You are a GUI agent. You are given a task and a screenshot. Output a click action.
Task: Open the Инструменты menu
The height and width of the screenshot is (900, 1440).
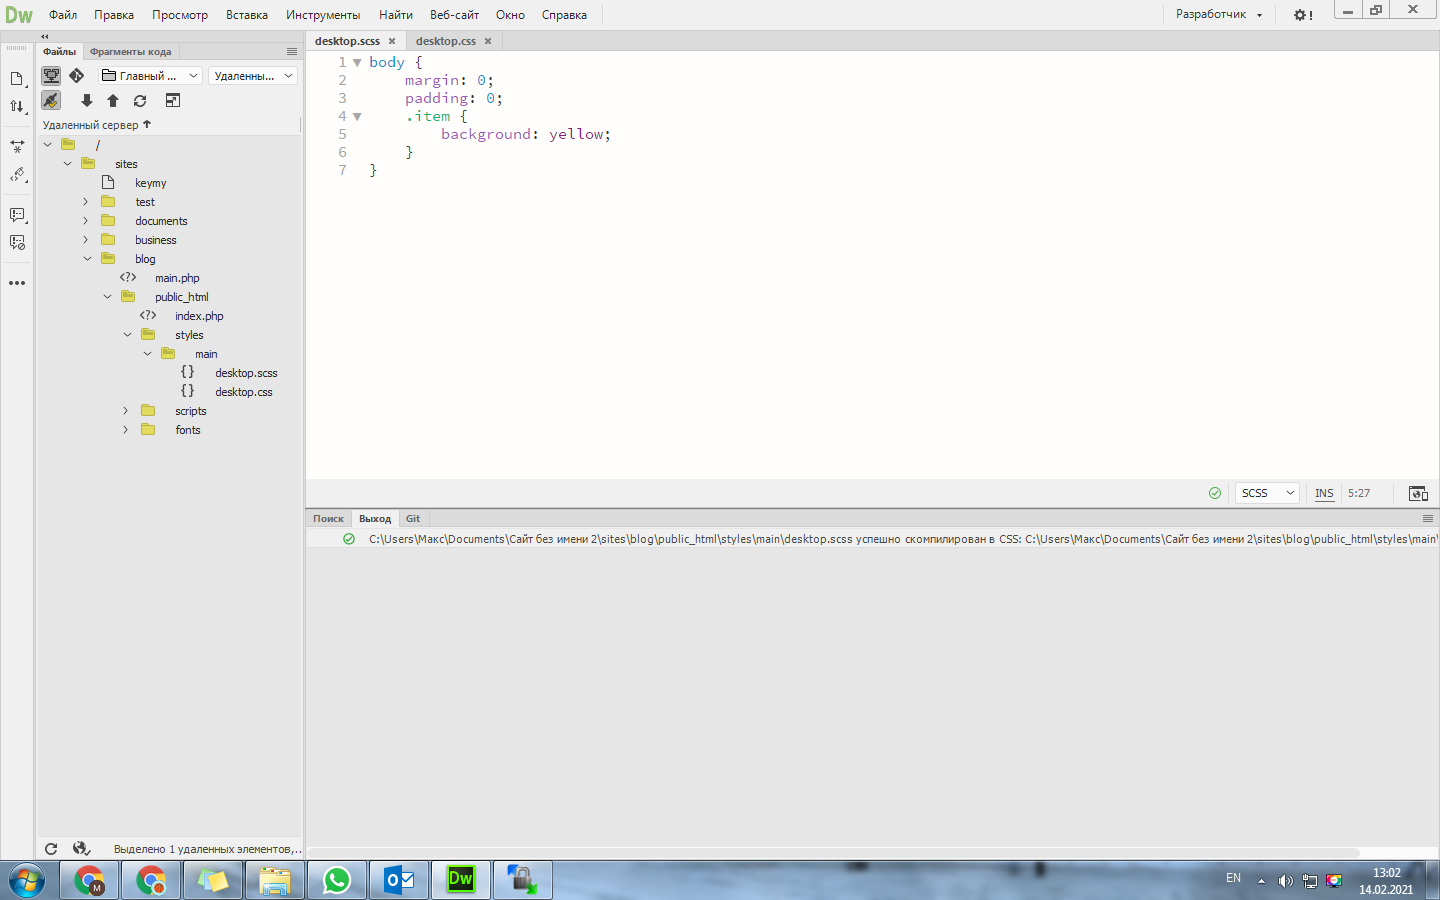(323, 15)
